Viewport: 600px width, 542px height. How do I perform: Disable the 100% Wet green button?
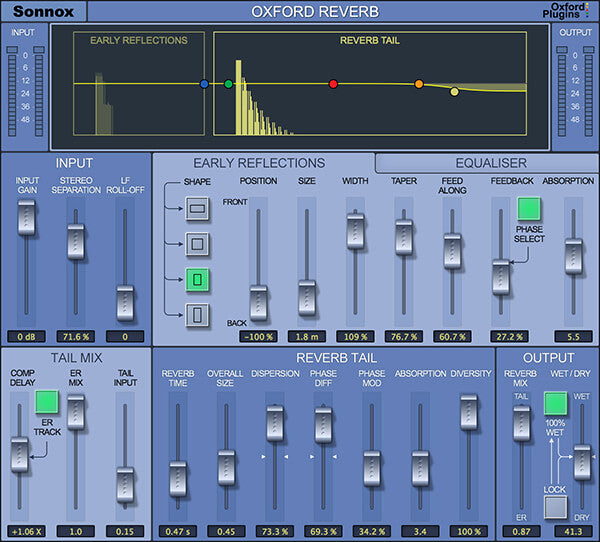pyautogui.click(x=555, y=404)
